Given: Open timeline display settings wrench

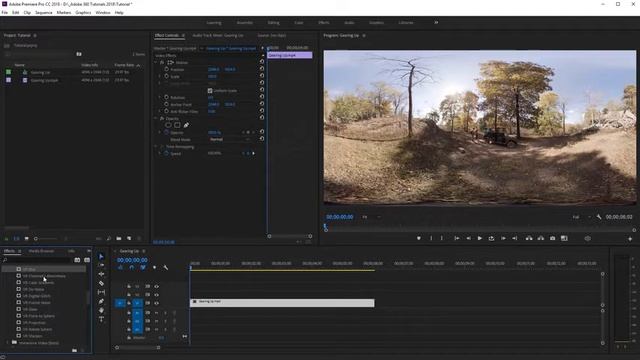Looking at the screenshot, I should (166, 268).
